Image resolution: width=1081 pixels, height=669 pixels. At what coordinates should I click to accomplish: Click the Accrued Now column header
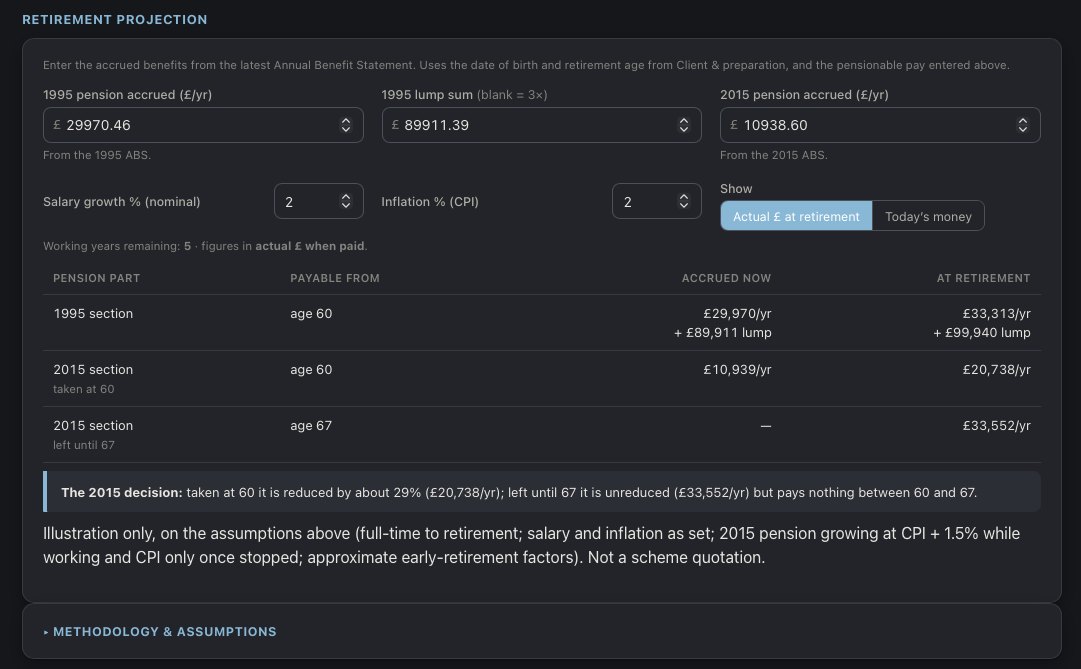click(726, 278)
